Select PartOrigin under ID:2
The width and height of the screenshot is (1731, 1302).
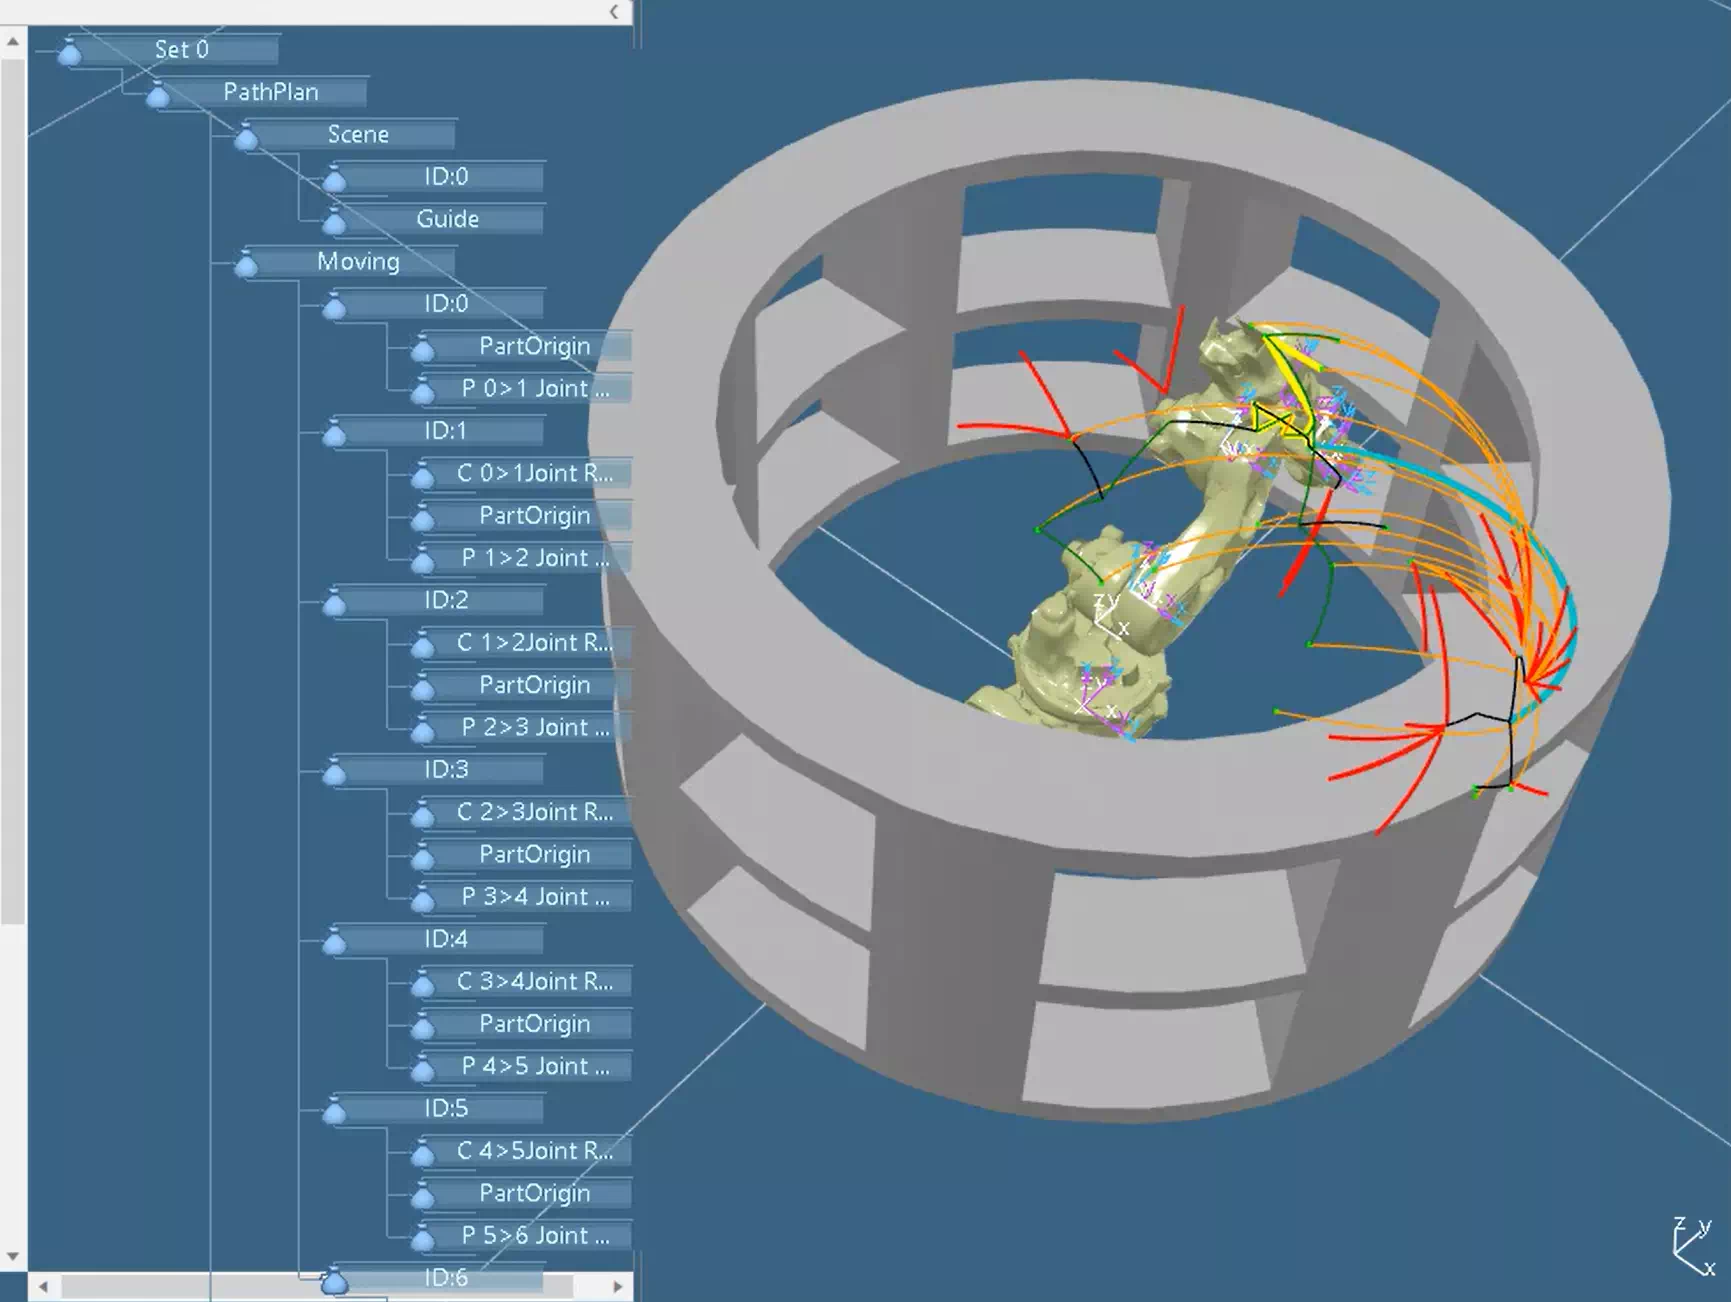(534, 685)
